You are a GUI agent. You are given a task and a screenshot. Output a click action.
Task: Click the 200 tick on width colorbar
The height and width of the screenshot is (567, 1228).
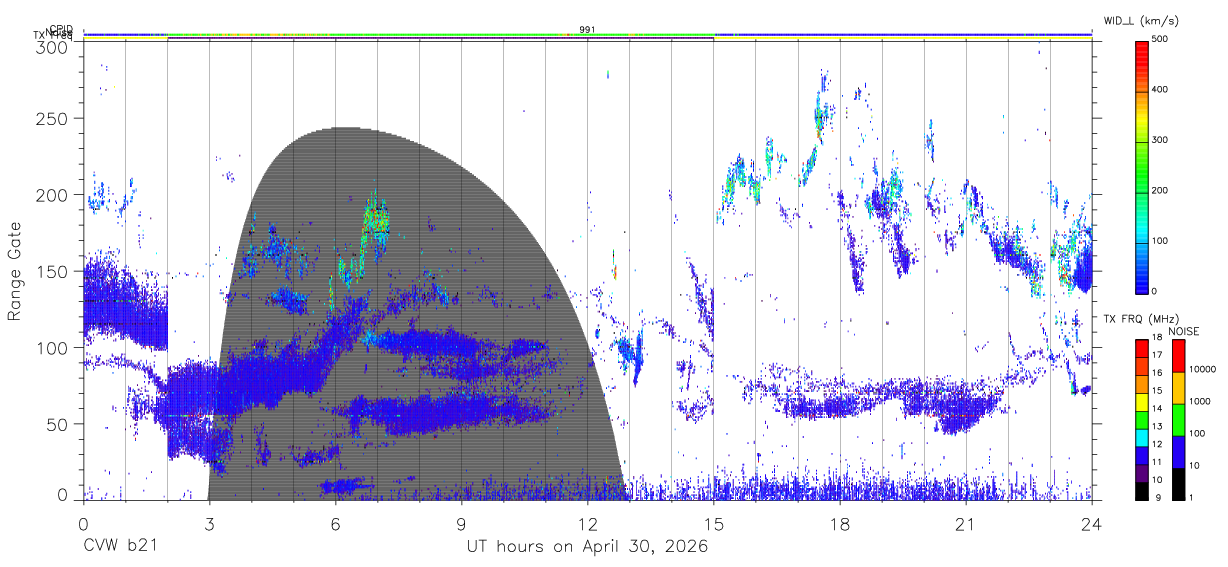[1160, 191]
